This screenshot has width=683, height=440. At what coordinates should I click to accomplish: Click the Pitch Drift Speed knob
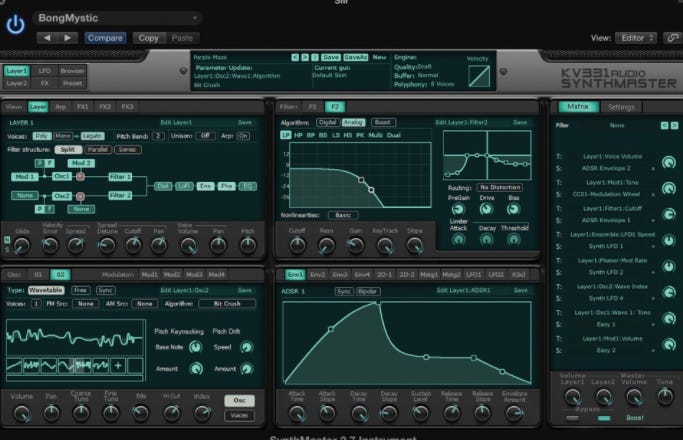[x=247, y=347]
